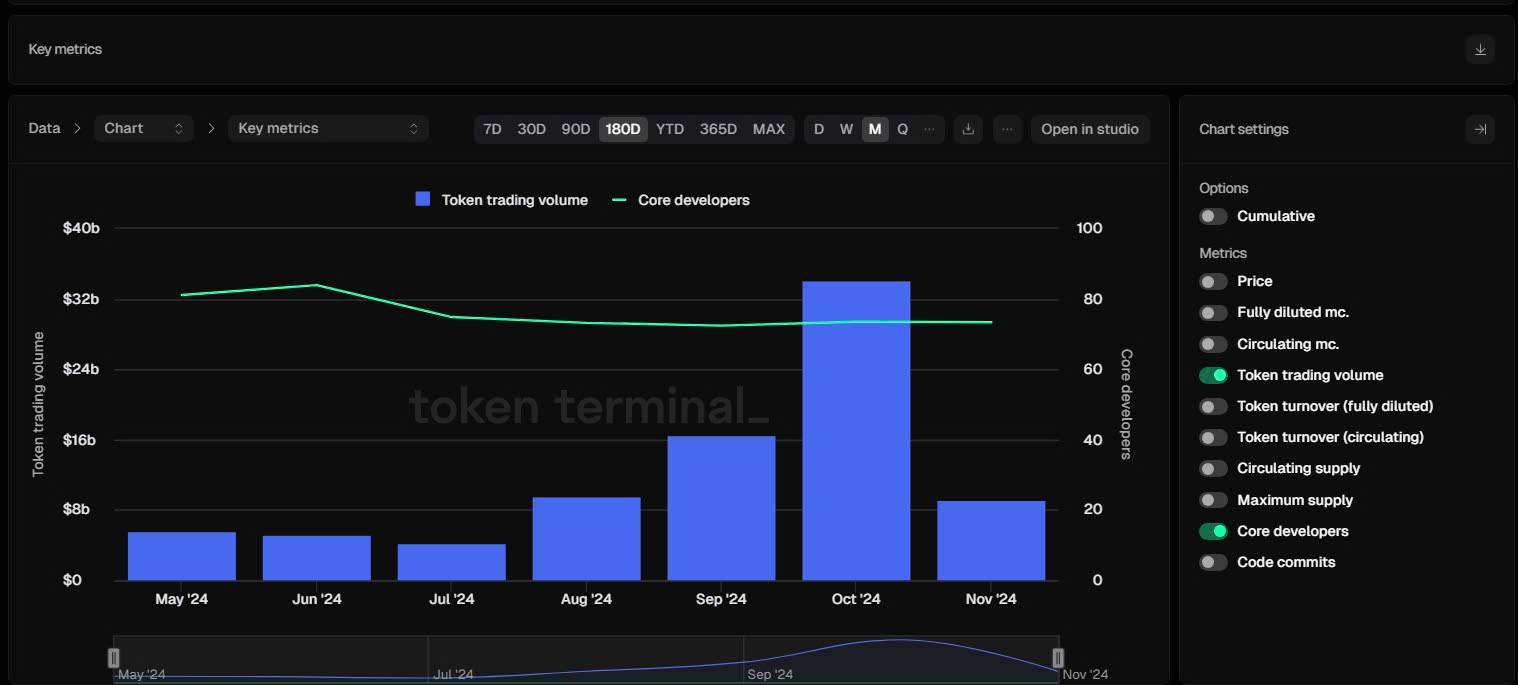Viewport: 1518px width, 685px height.
Task: Select the 30D time range
Action: [x=531, y=129]
